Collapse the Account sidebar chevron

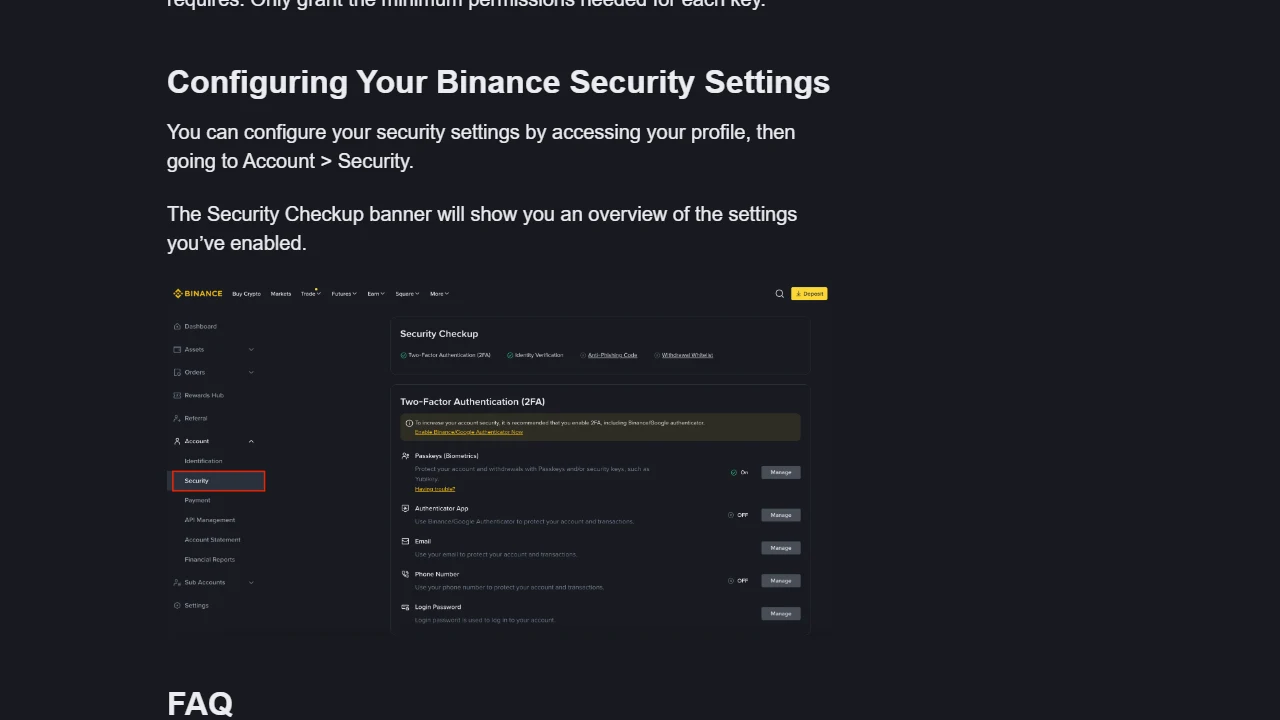251,441
